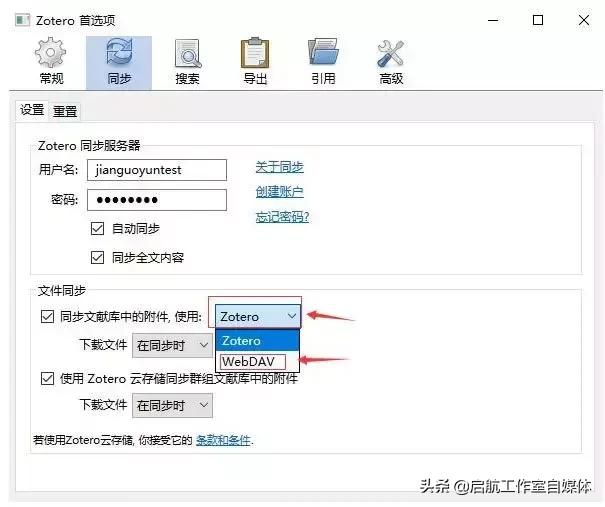Choose Zotero in the dropdown list
This screenshot has height=507, width=605.
tap(257, 341)
